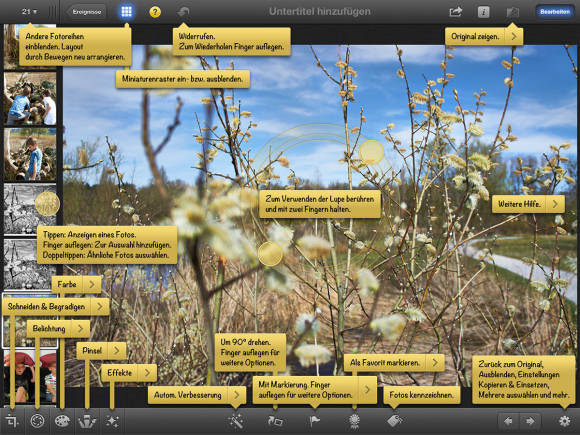Click the Bearbeiten button
The image size is (580, 435).
click(x=554, y=12)
